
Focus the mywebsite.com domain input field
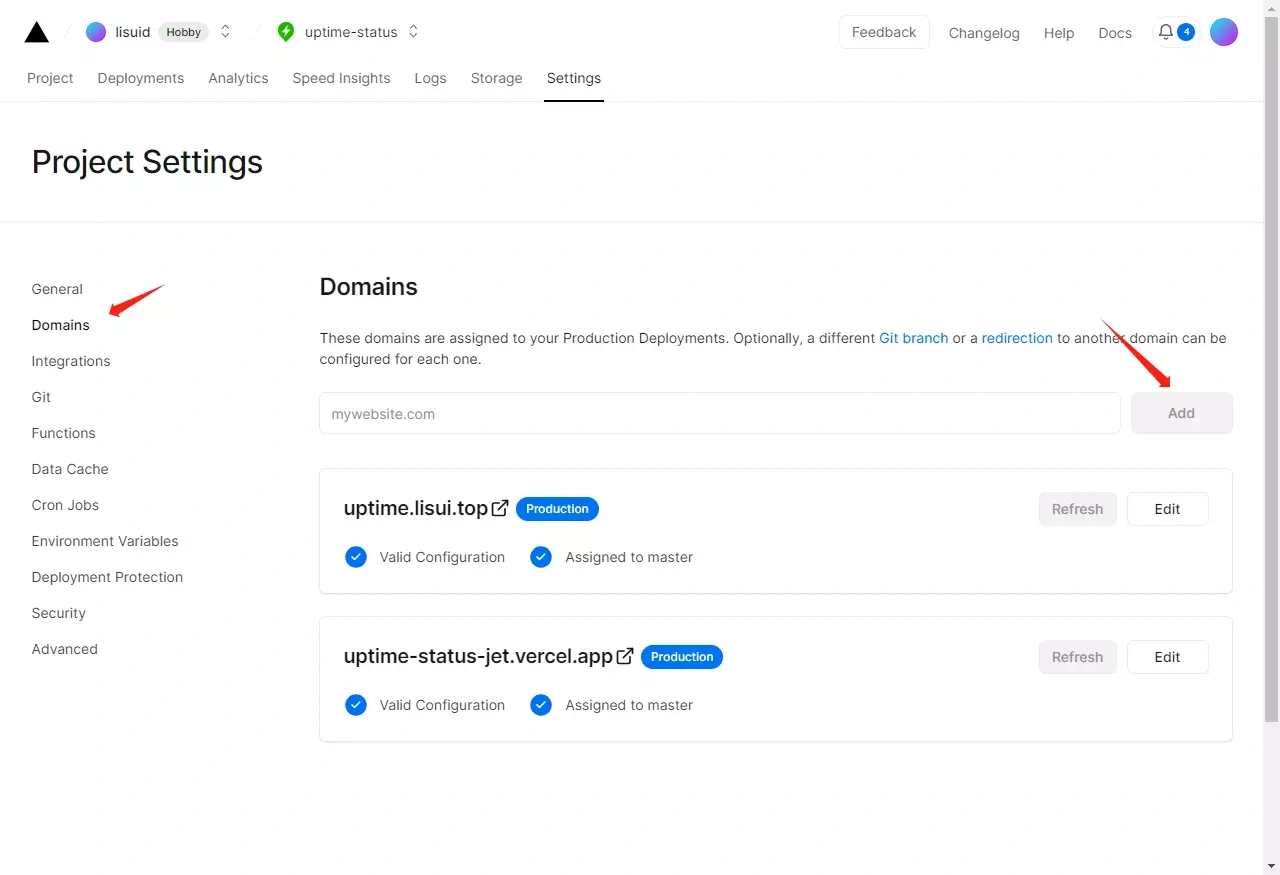[720, 413]
